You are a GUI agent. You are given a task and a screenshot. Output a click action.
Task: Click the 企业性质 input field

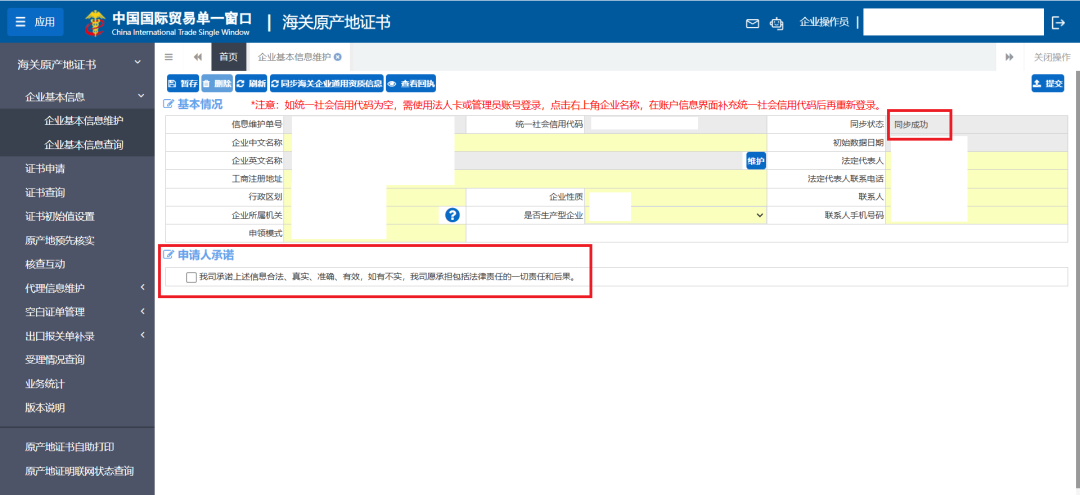[x=676, y=197]
